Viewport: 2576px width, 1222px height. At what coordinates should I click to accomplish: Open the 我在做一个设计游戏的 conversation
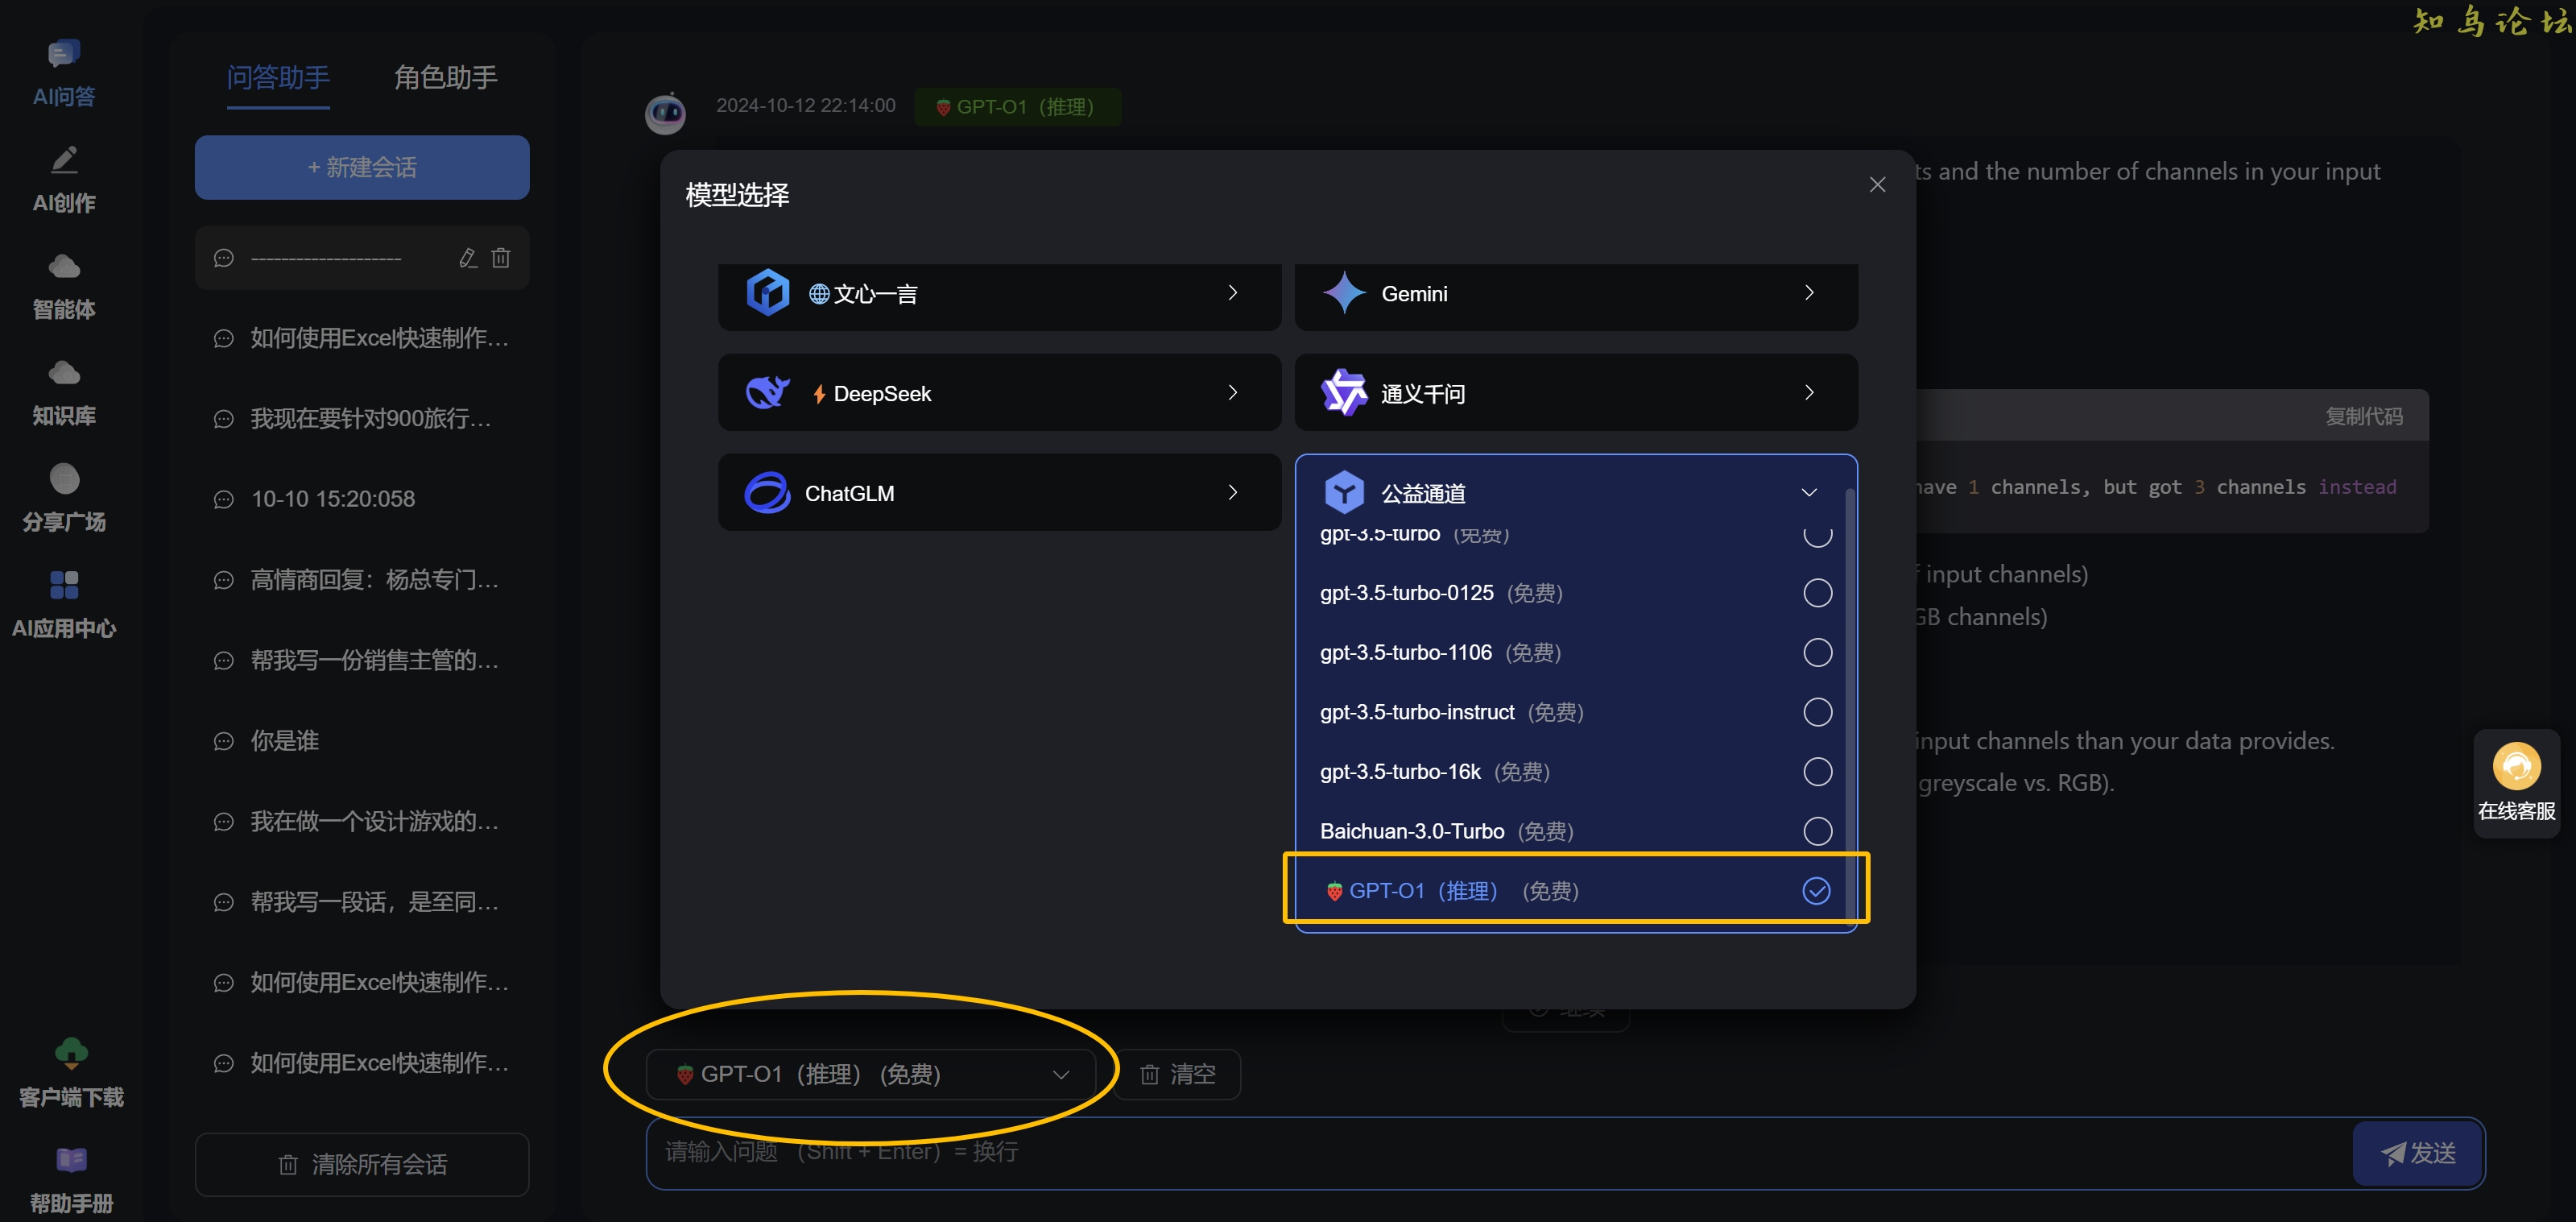coord(362,822)
